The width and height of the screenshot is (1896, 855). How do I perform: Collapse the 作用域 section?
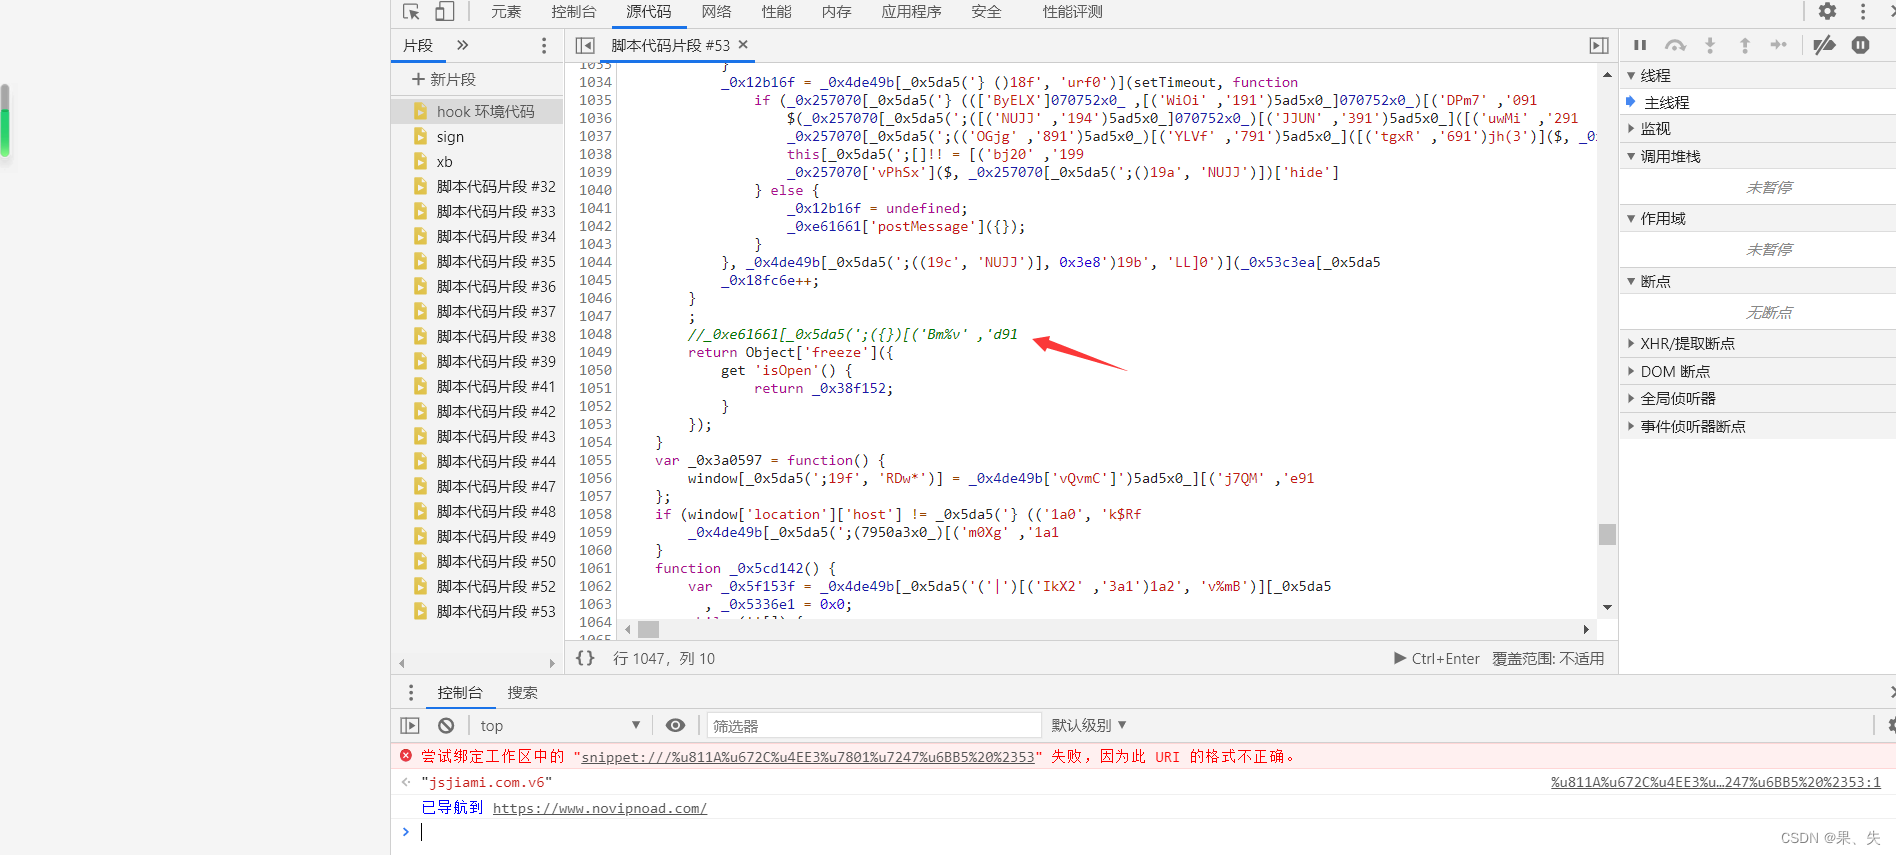click(1757, 218)
